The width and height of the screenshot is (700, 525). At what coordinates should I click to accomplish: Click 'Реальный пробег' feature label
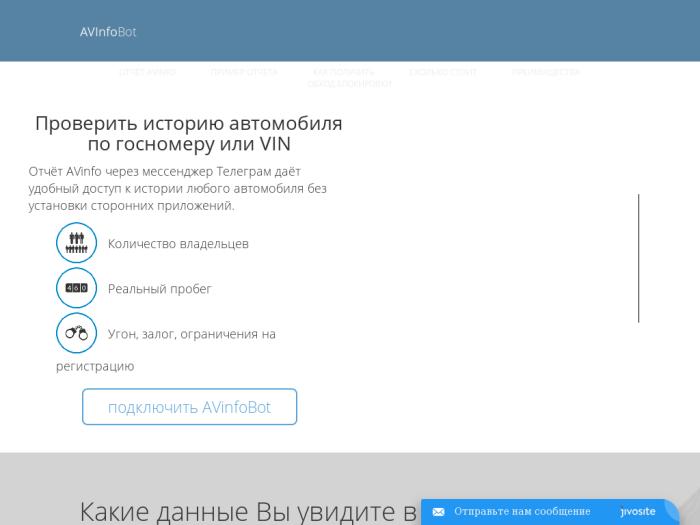[x=160, y=289]
